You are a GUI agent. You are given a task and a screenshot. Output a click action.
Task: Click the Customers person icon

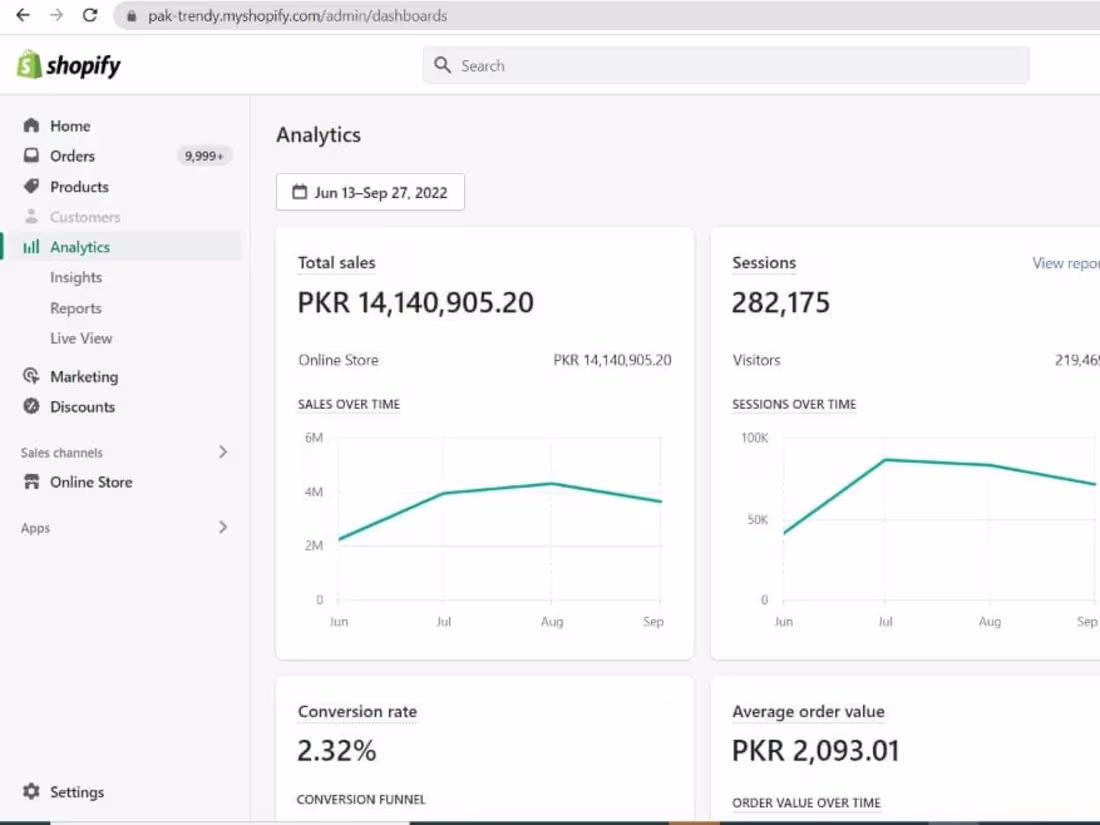(x=31, y=216)
